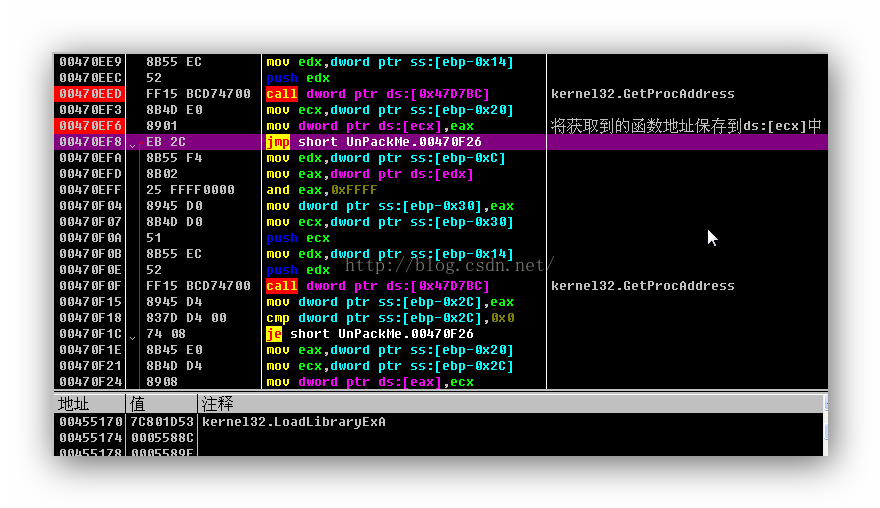This screenshot has height=508, width=880.
Task: Select mov dword ptr ds:[ecx],eax instruction
Action: (370, 126)
